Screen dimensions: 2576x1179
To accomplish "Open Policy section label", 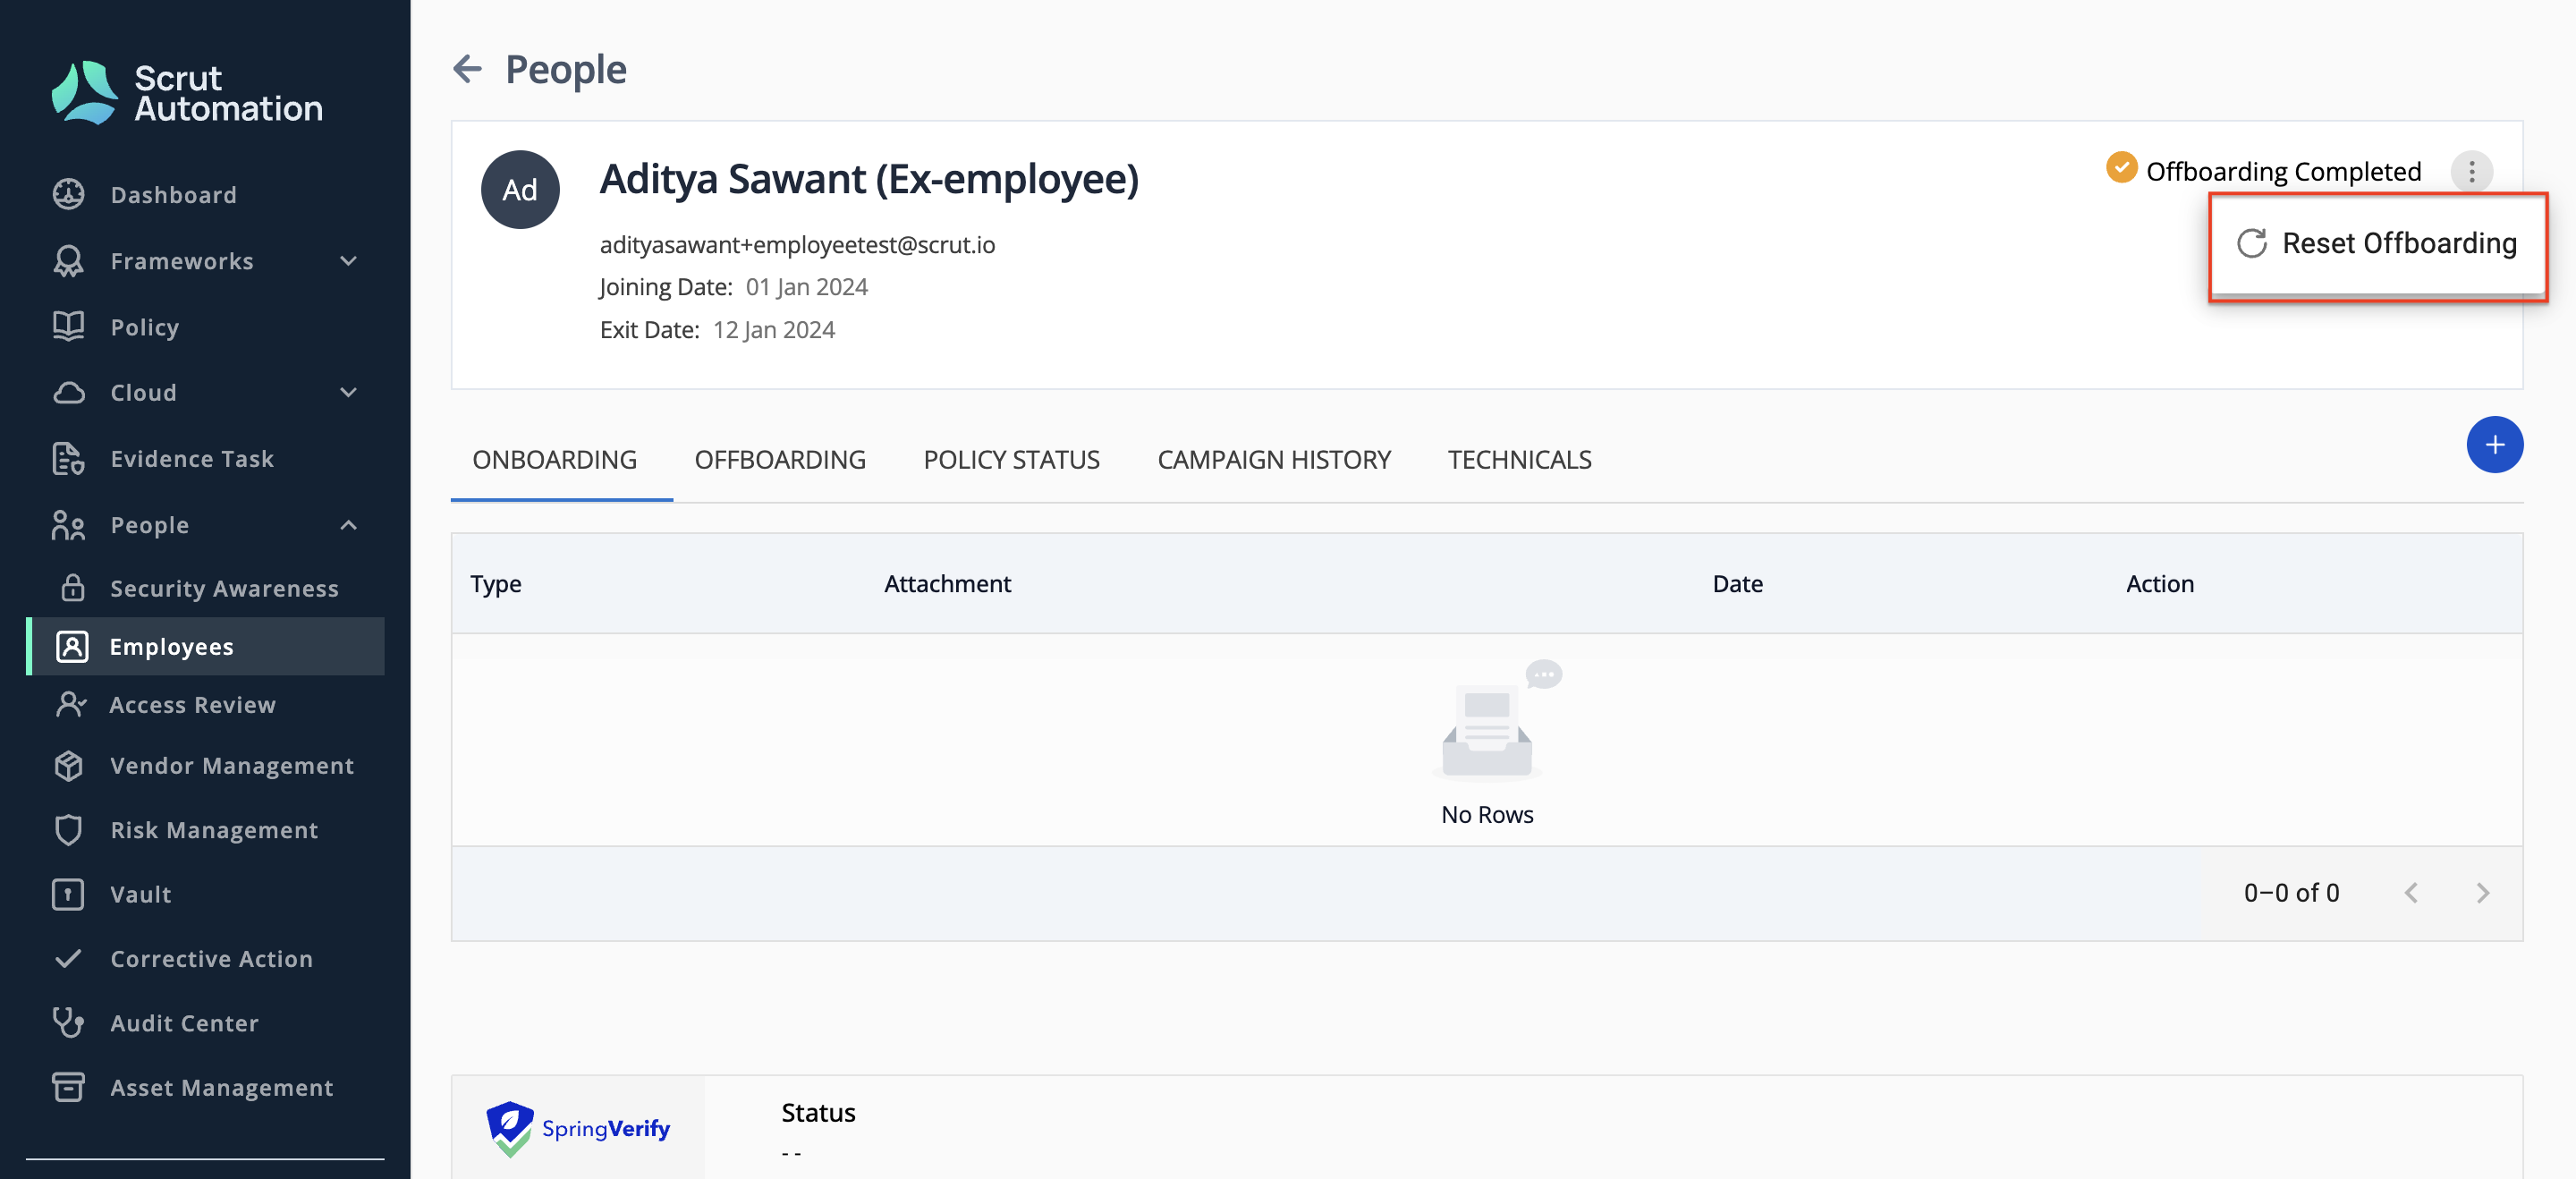I will tap(145, 327).
